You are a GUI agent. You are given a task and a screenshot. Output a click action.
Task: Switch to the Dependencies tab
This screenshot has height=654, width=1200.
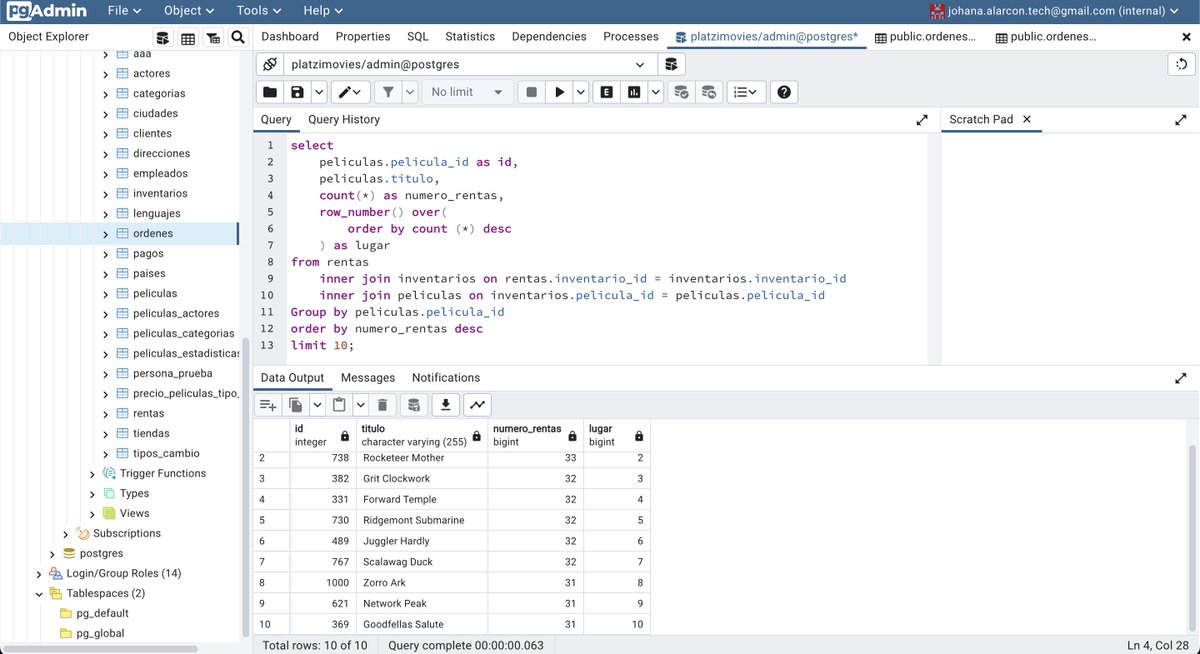tap(549, 37)
